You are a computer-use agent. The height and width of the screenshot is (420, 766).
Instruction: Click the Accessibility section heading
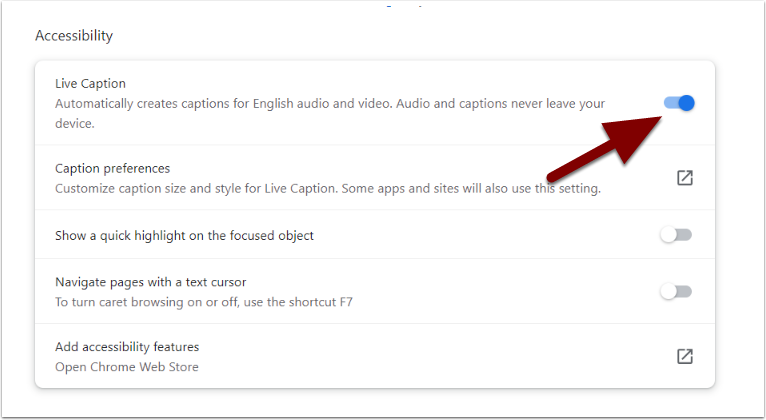click(74, 36)
